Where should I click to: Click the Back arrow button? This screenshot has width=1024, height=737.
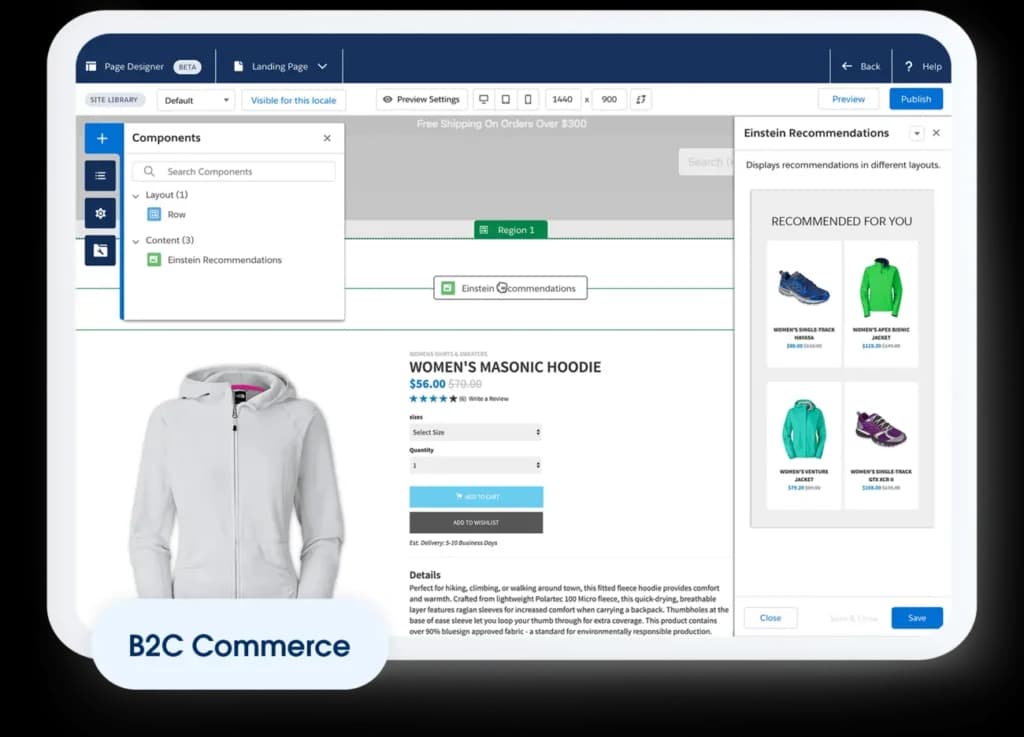860,66
